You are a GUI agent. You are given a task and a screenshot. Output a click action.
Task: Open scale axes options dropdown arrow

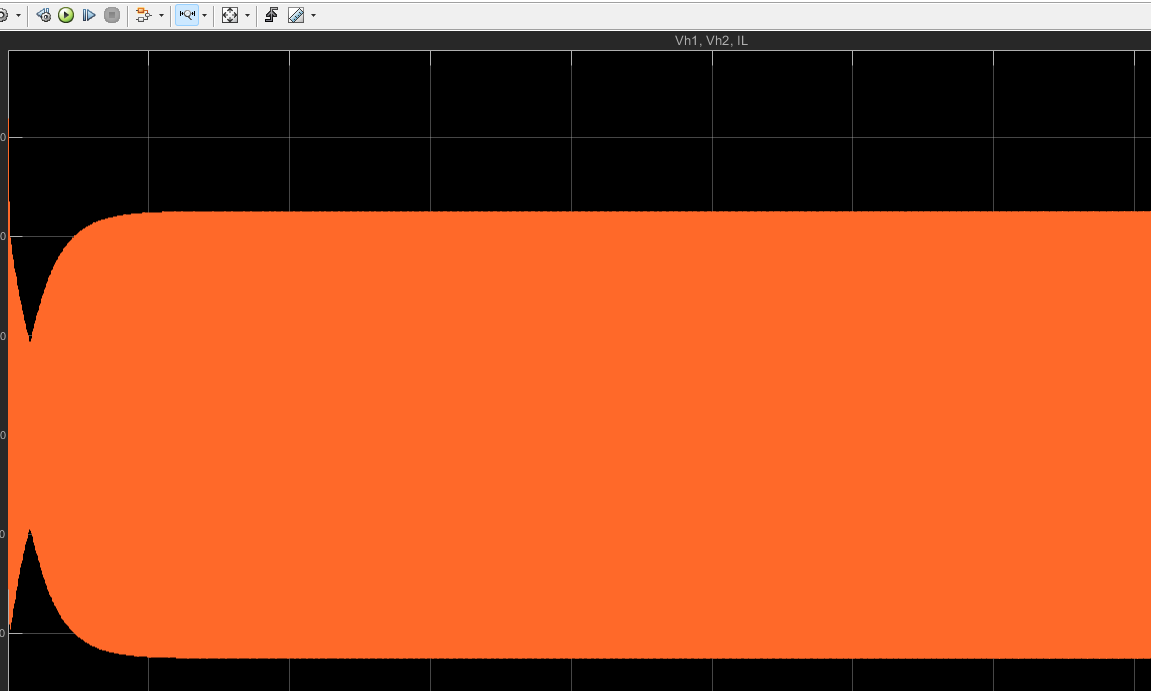click(x=247, y=15)
